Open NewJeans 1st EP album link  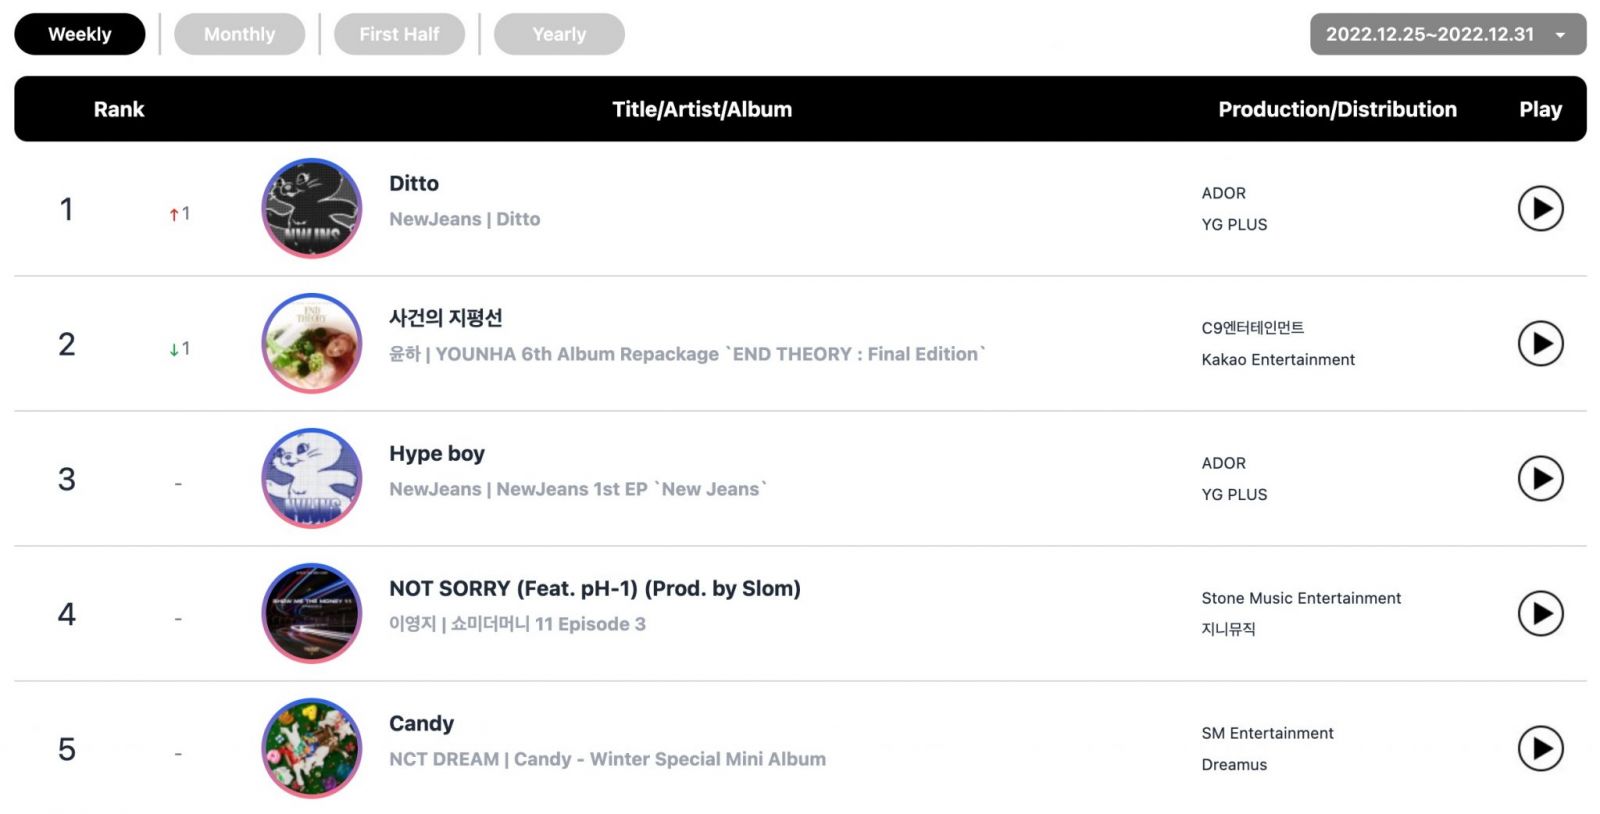click(632, 489)
